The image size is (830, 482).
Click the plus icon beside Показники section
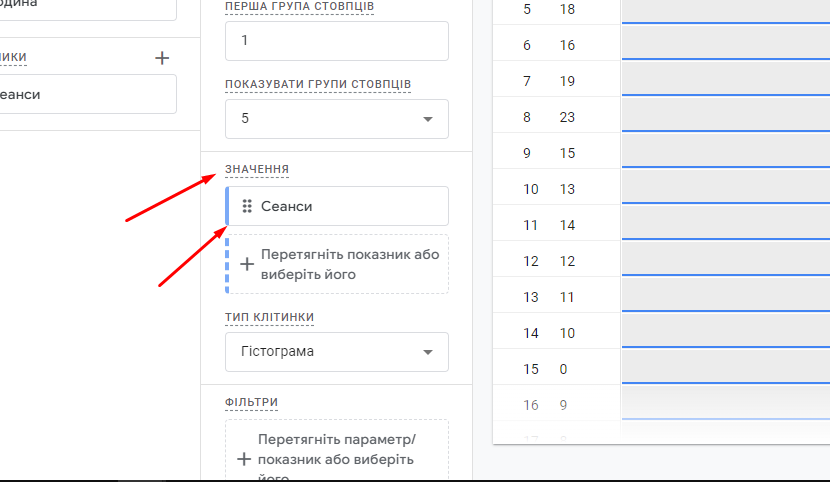(x=162, y=58)
